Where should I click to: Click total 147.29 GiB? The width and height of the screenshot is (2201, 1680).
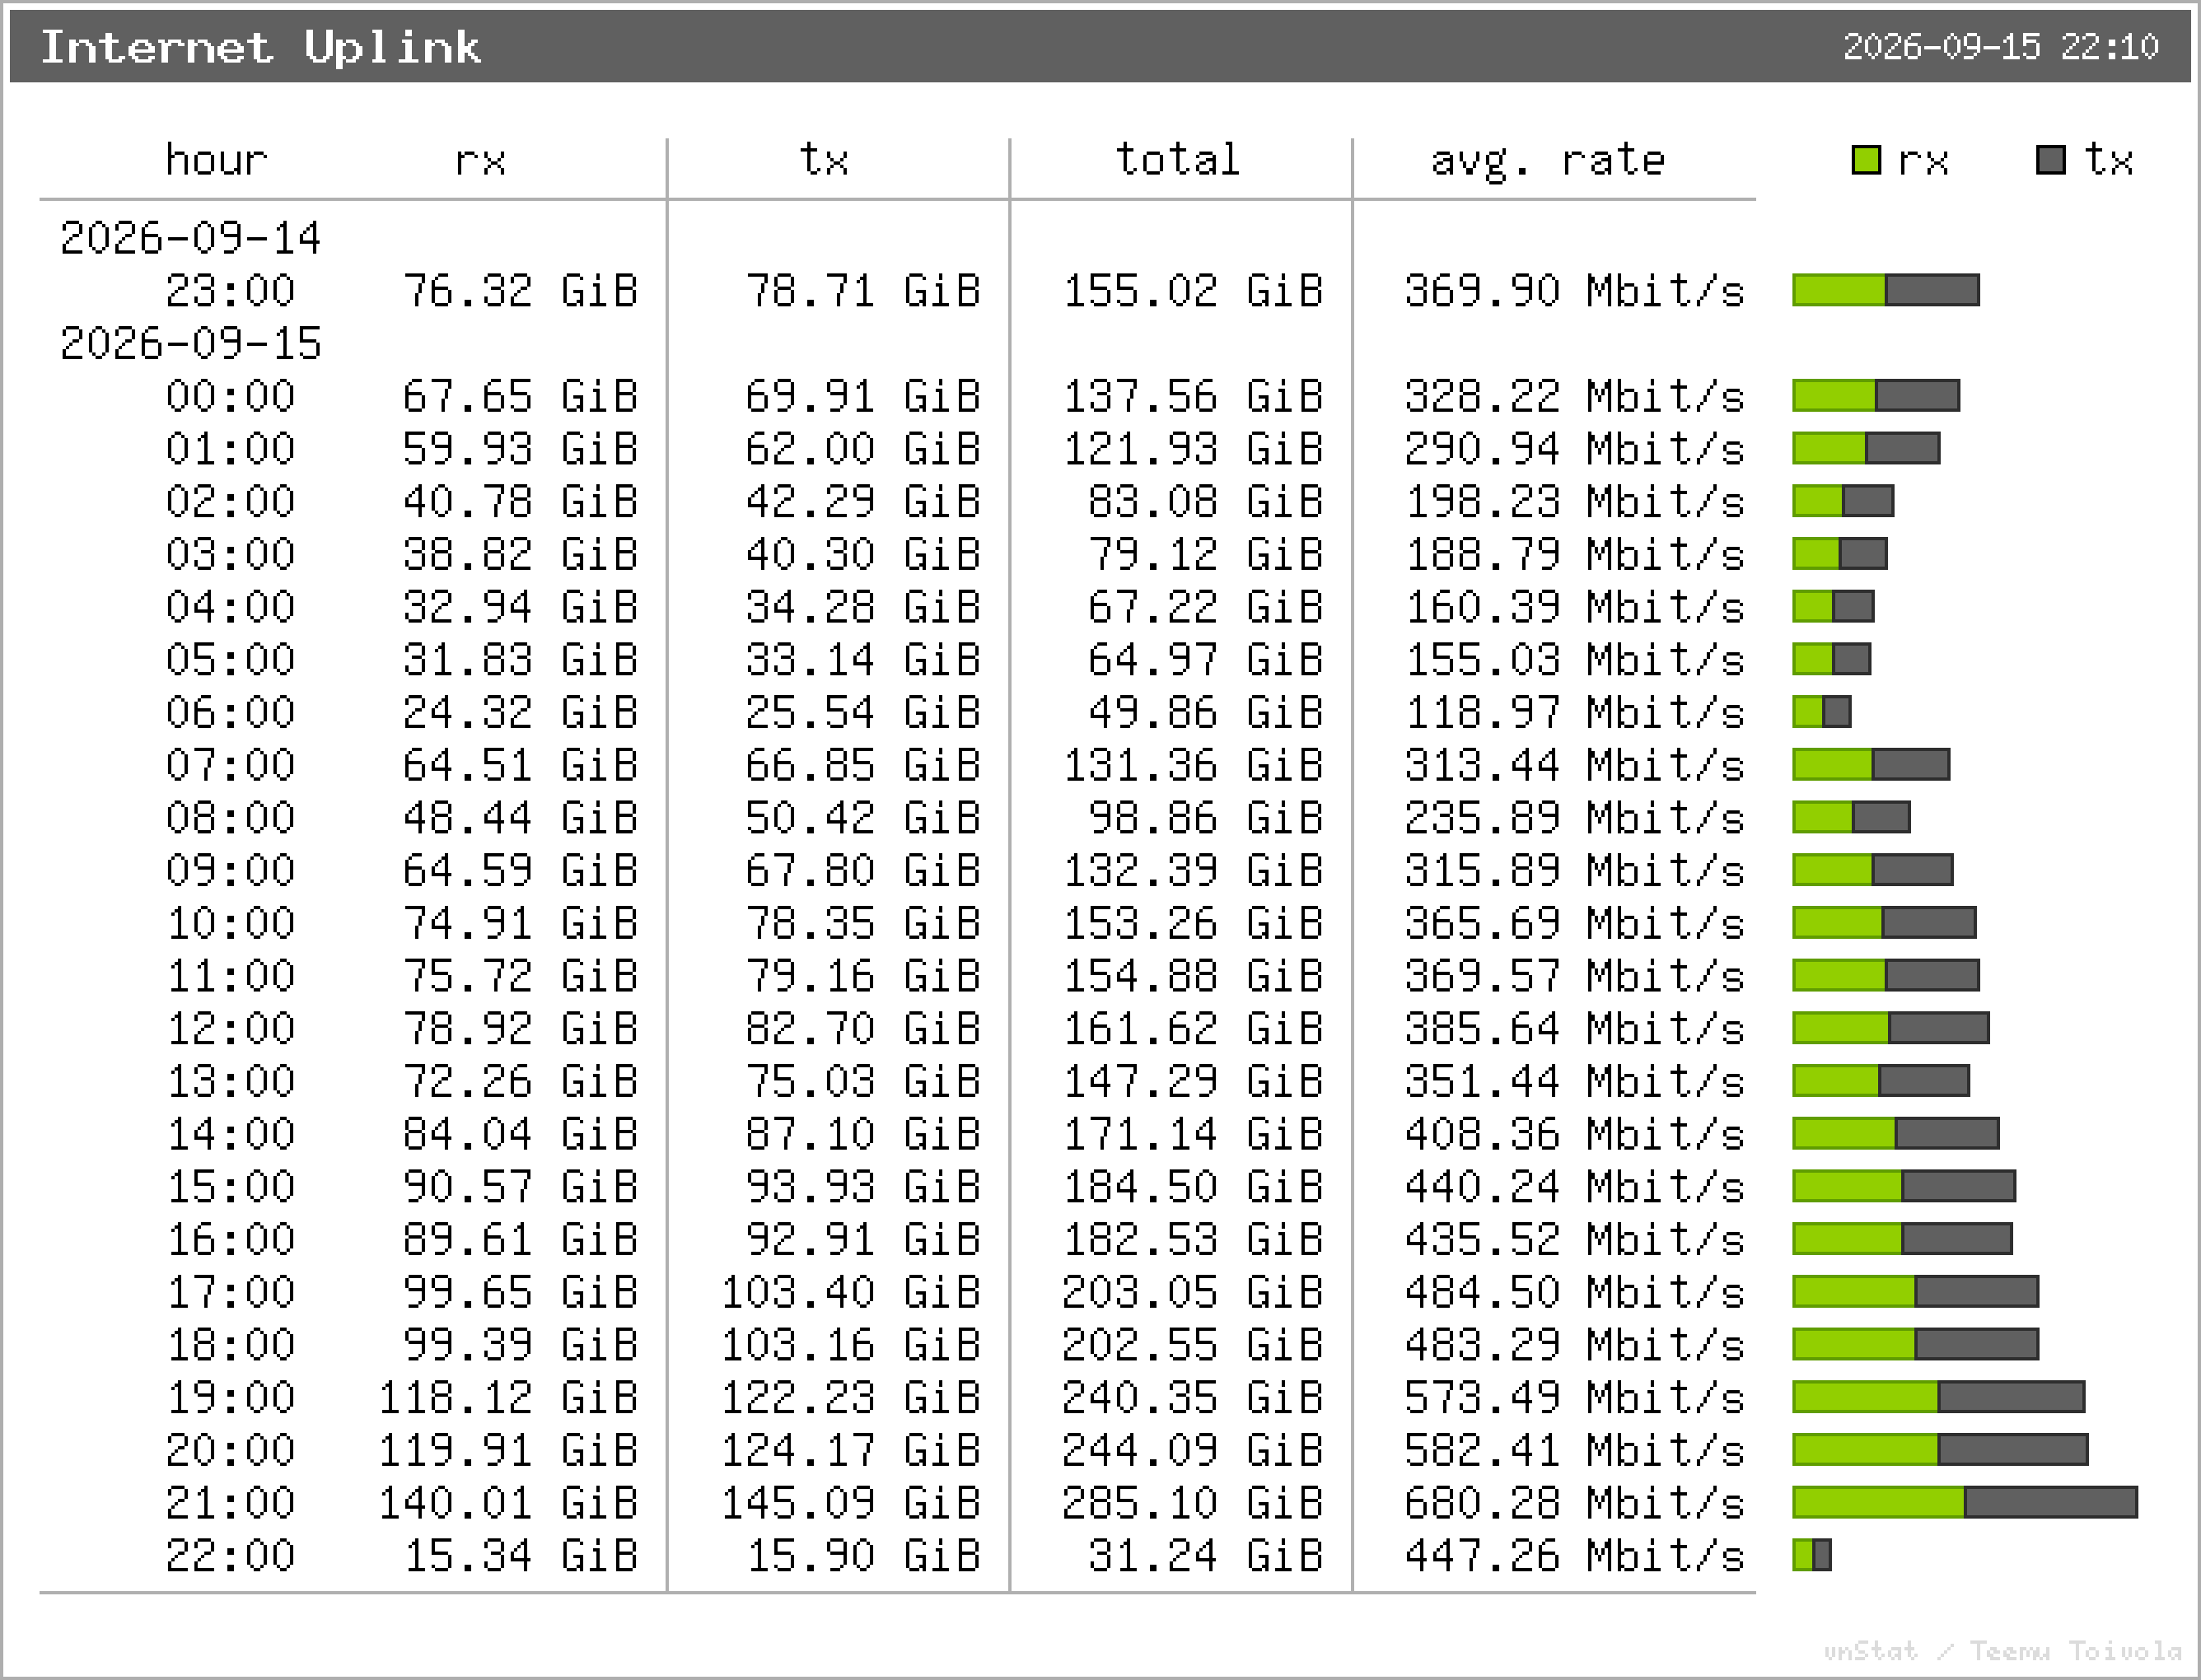pyautogui.click(x=1193, y=1082)
